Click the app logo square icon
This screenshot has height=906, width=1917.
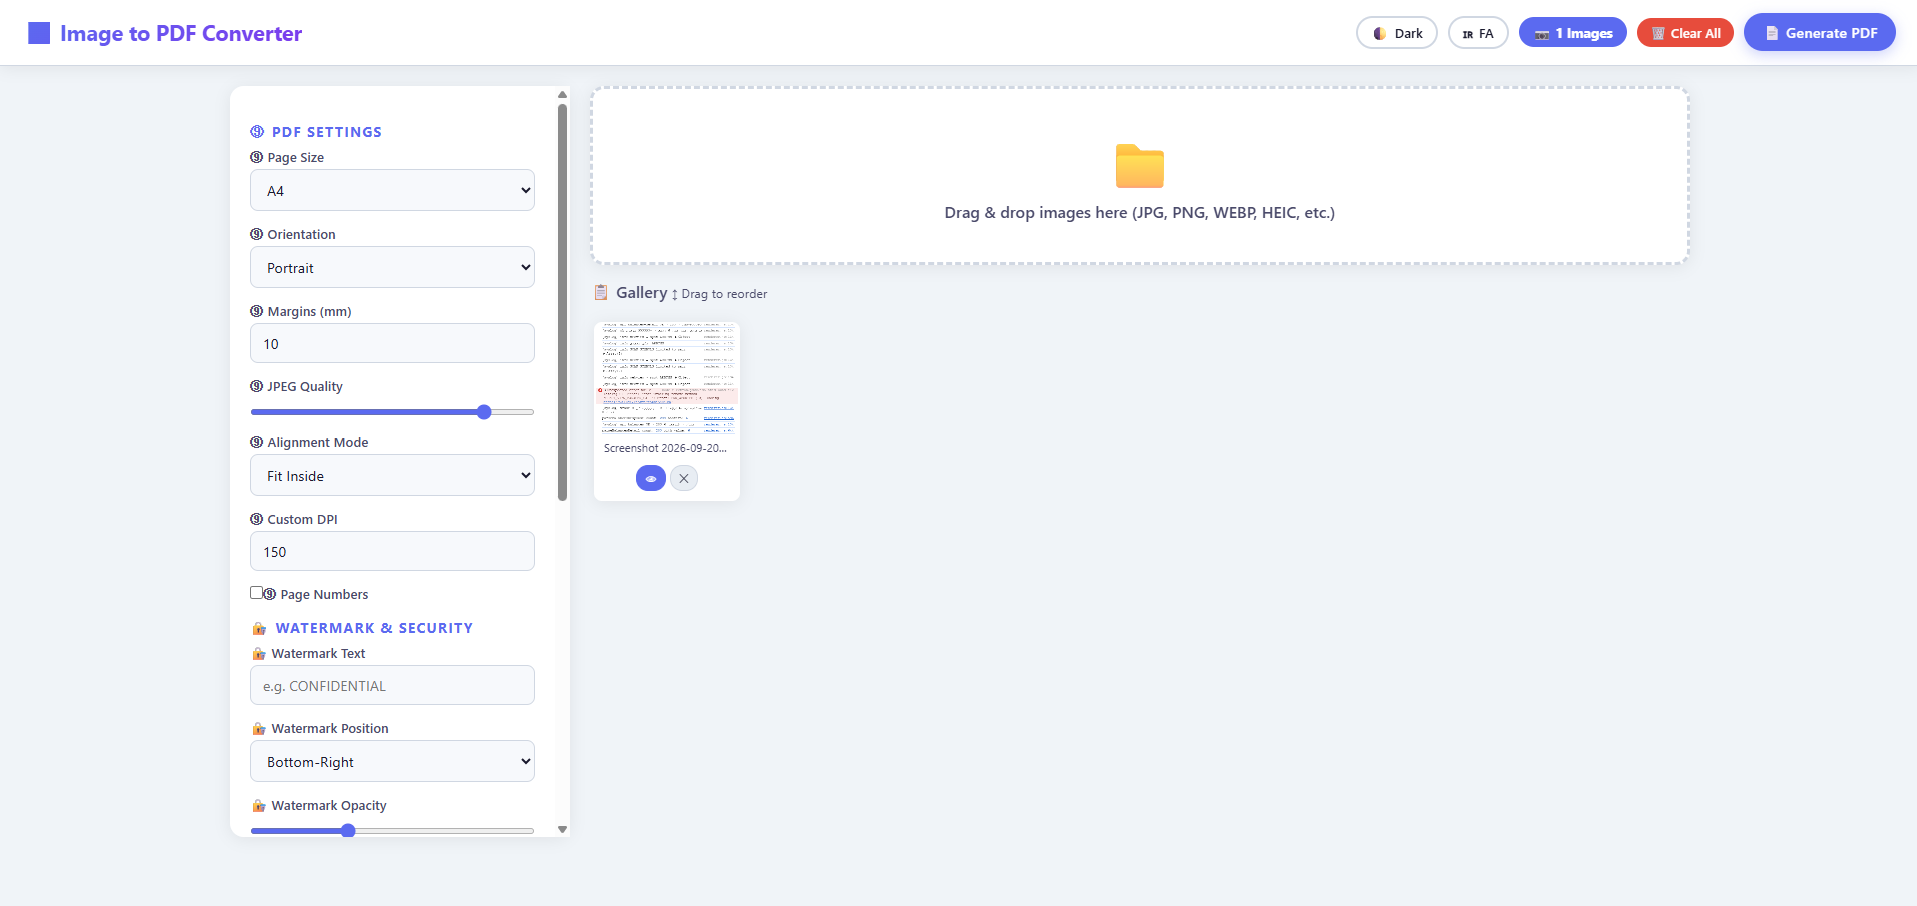pos(39,33)
